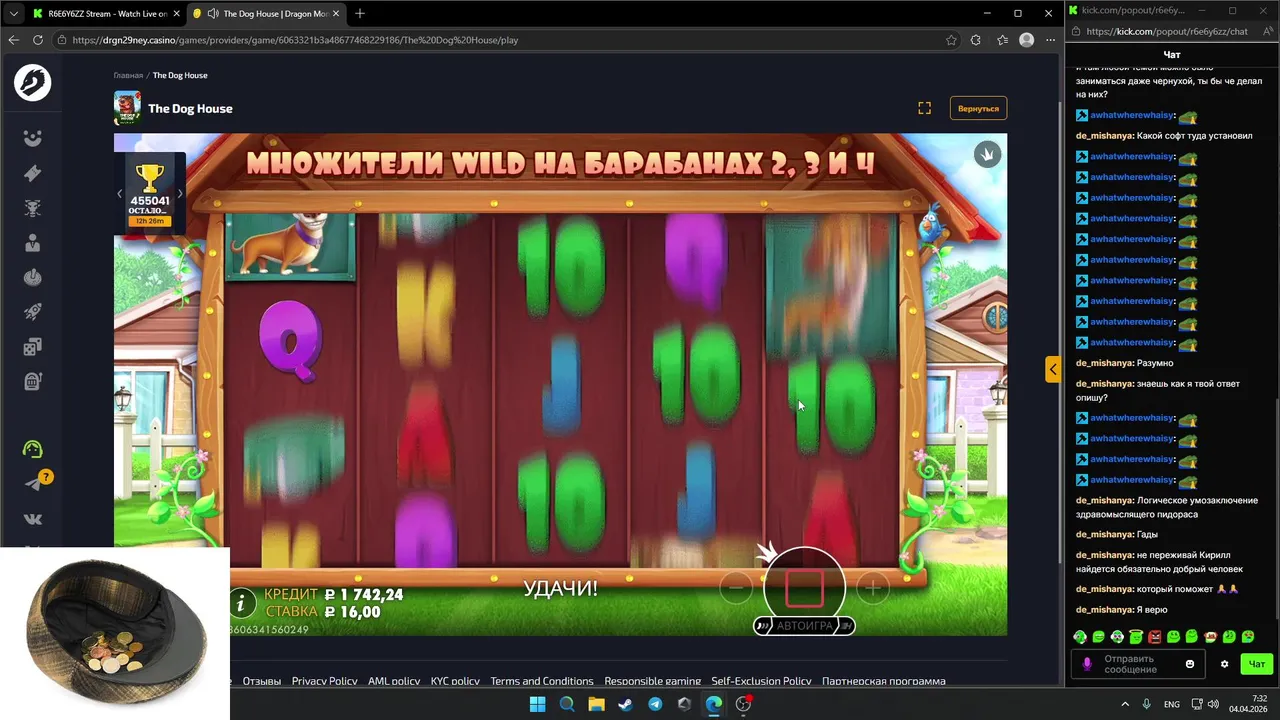This screenshot has width=1280, height=720.
Task: Go to next tournament with right arrow
Action: [180, 194]
